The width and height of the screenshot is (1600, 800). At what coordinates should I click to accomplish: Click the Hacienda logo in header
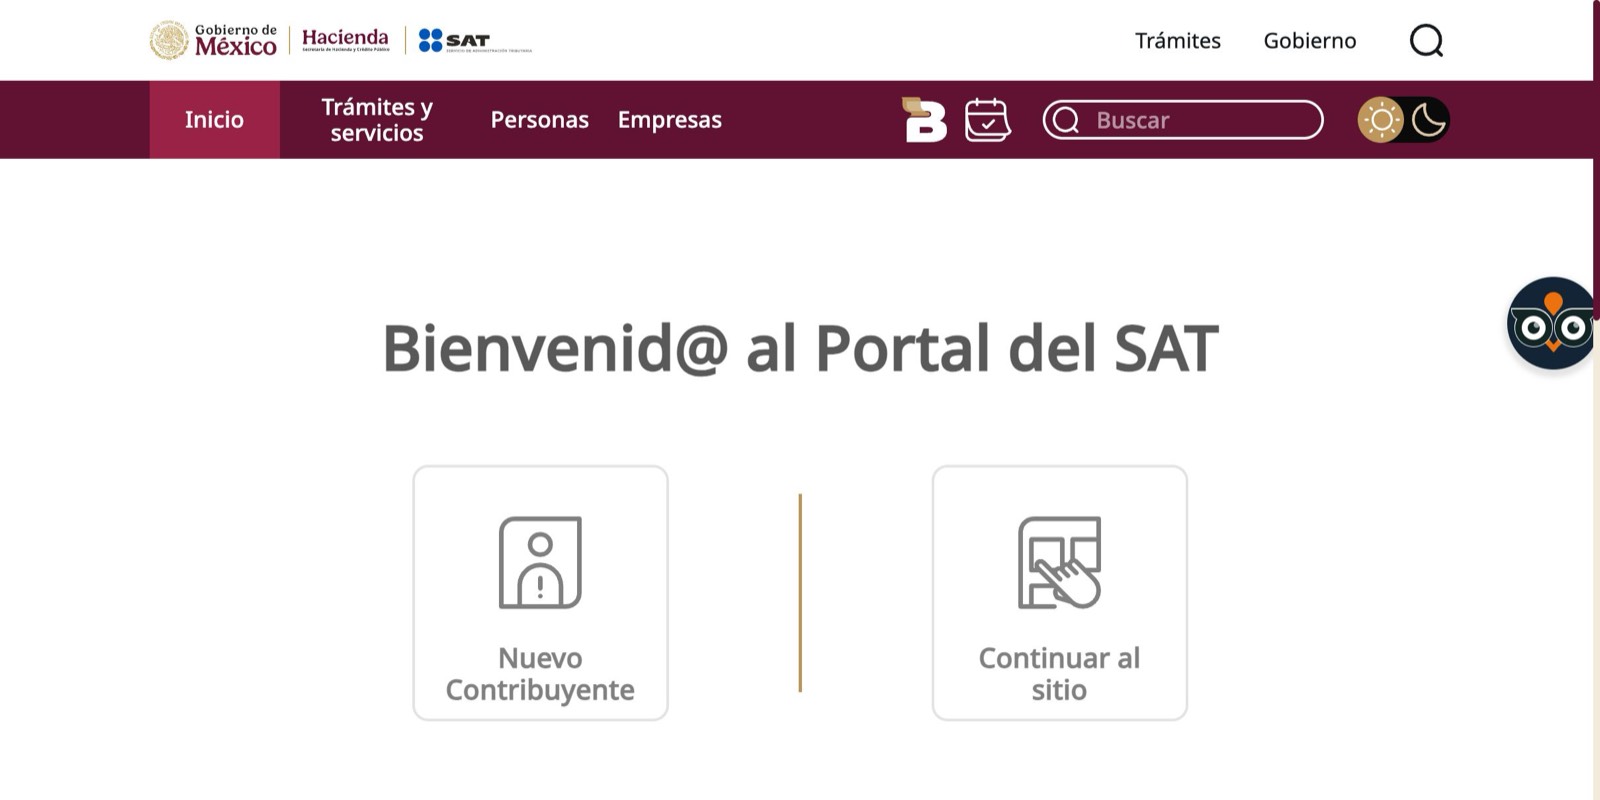click(345, 40)
